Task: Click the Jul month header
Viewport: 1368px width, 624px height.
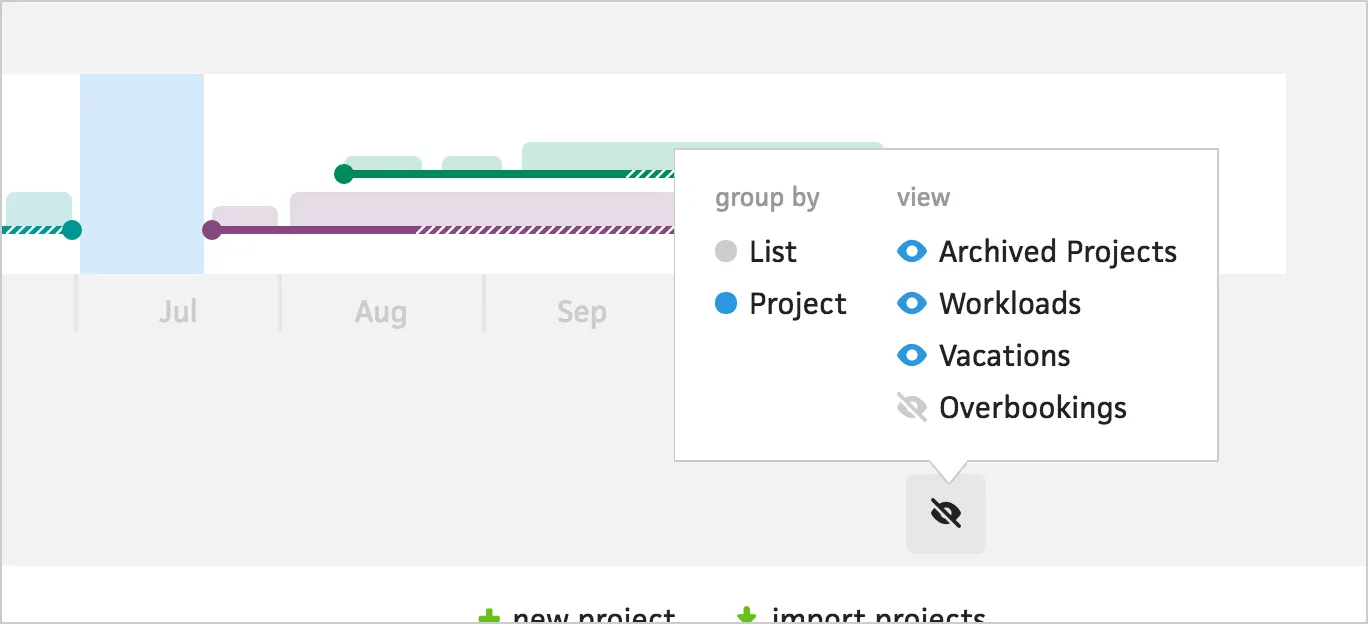Action: click(176, 311)
